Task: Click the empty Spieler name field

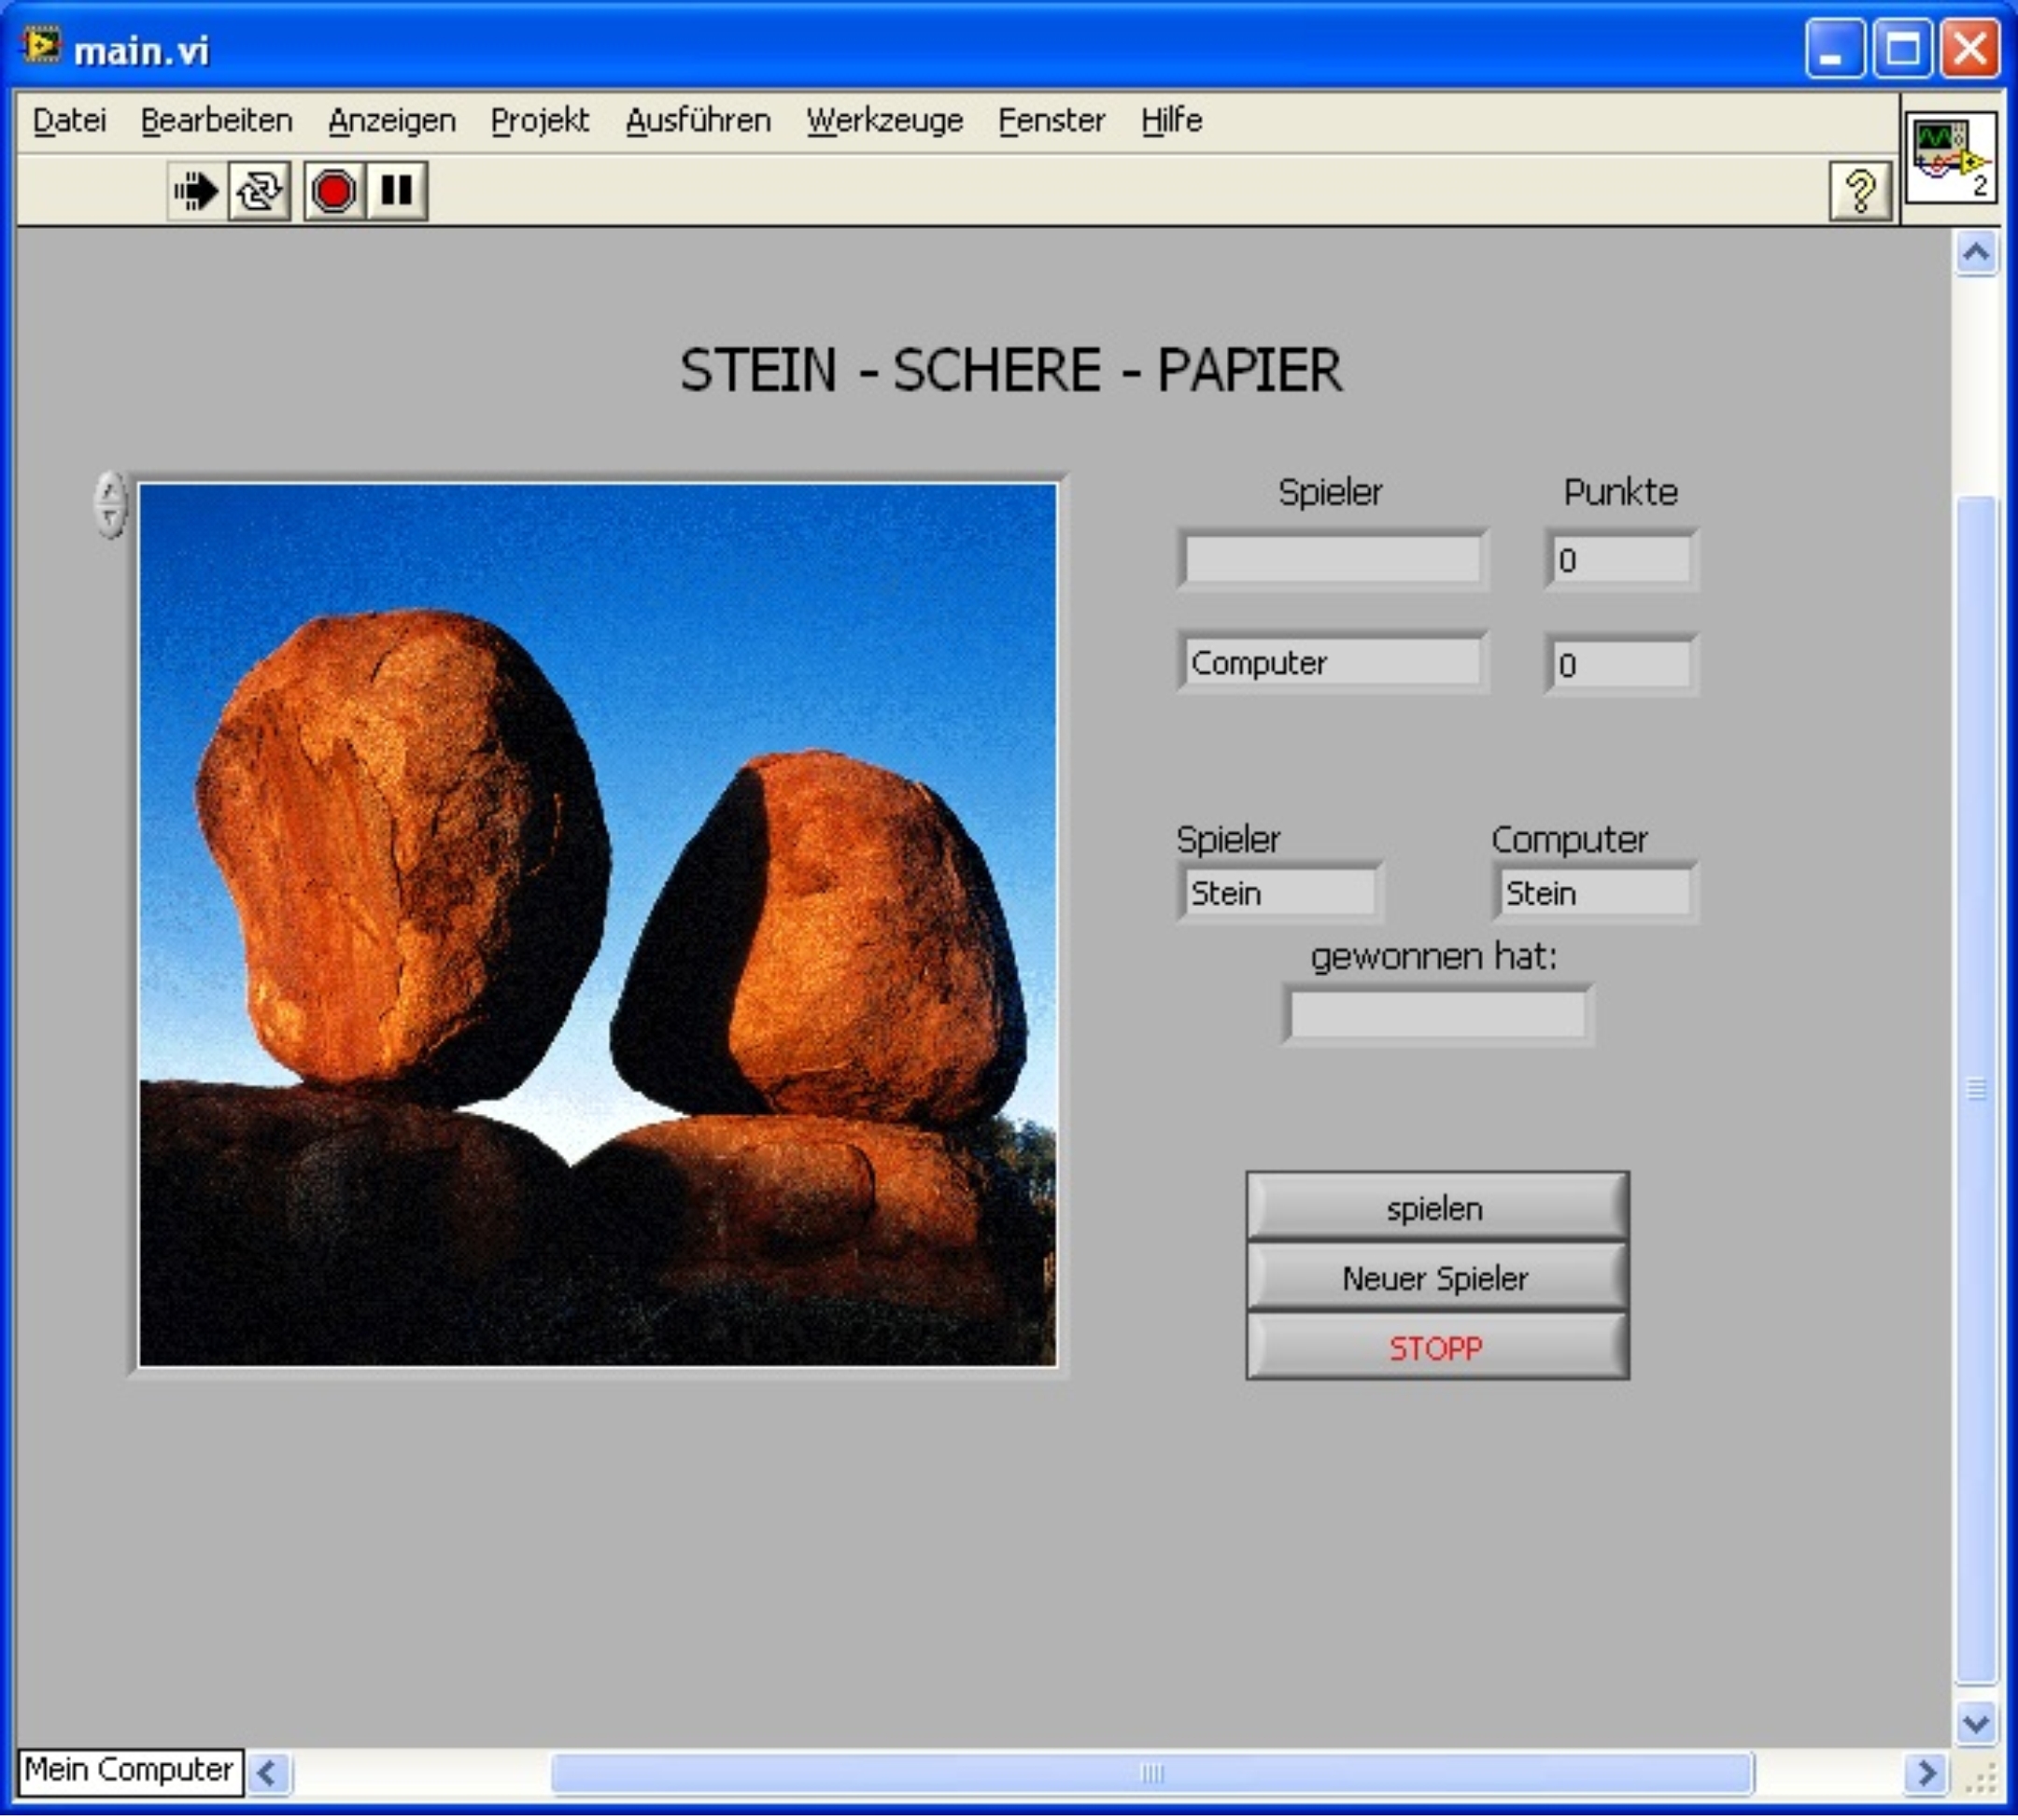Action: point(1332,559)
